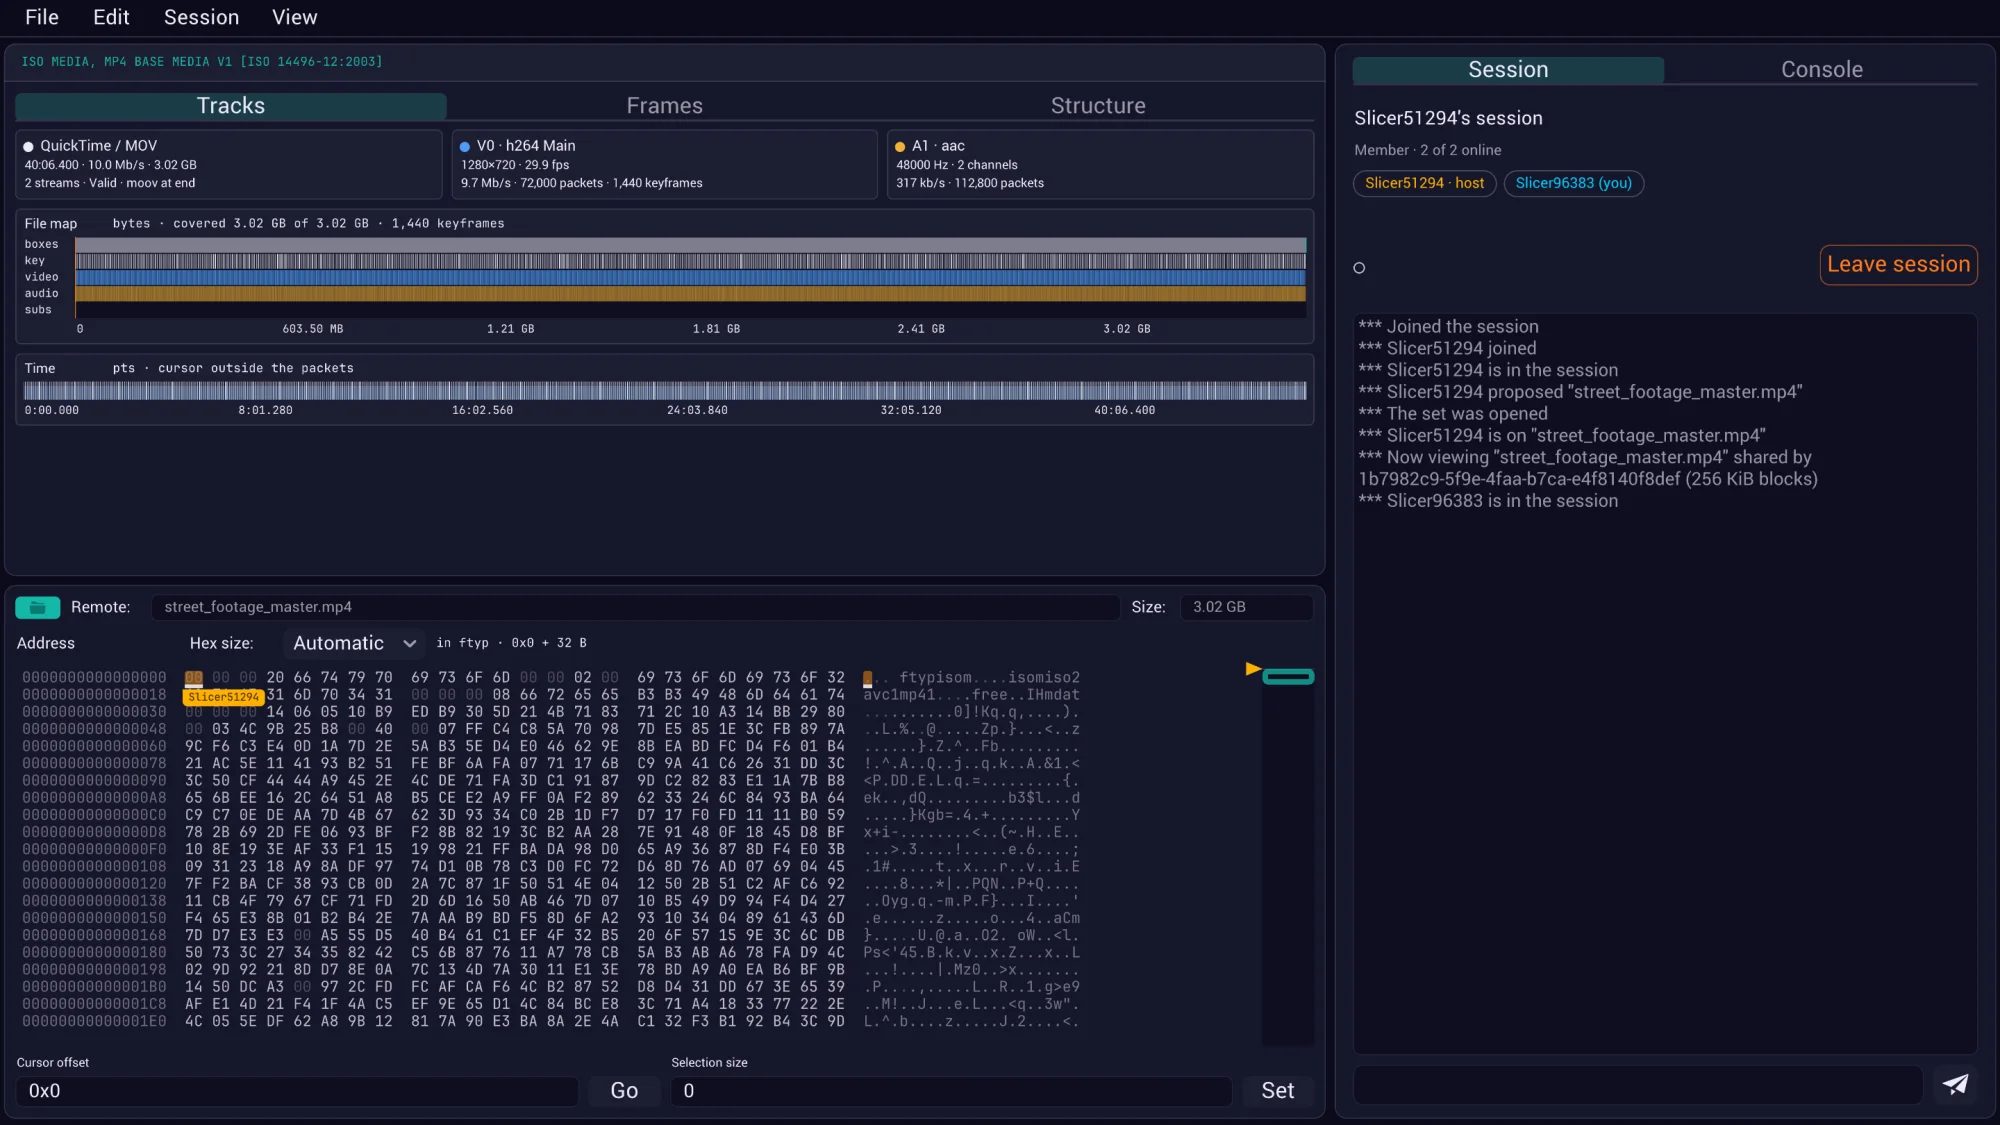Click the V0 · h264 Main track card

pyautogui.click(x=664, y=164)
